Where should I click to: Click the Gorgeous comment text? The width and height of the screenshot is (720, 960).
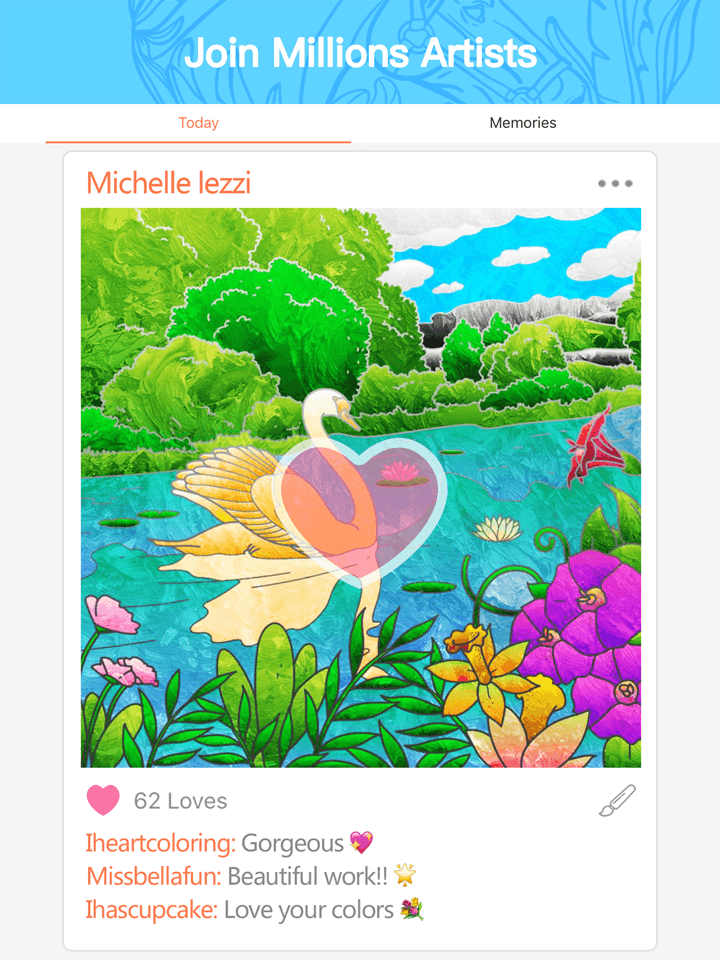click(292, 844)
